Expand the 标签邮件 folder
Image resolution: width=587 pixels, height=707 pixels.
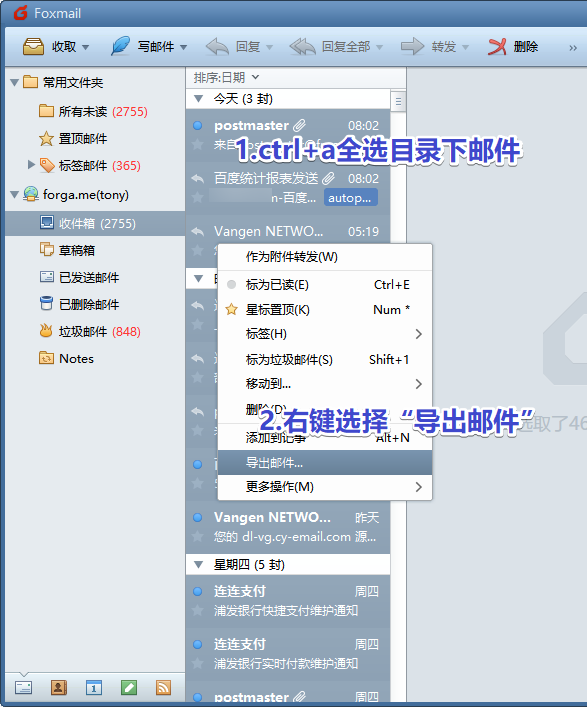pos(31,165)
